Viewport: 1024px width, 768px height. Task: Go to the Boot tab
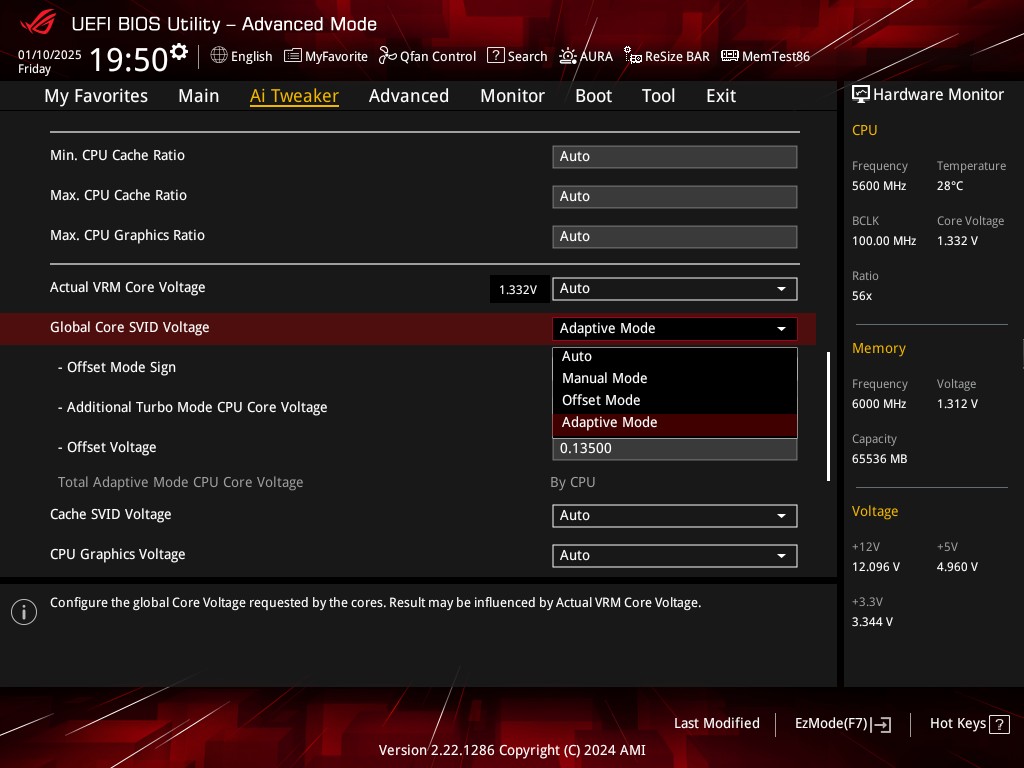pos(593,96)
